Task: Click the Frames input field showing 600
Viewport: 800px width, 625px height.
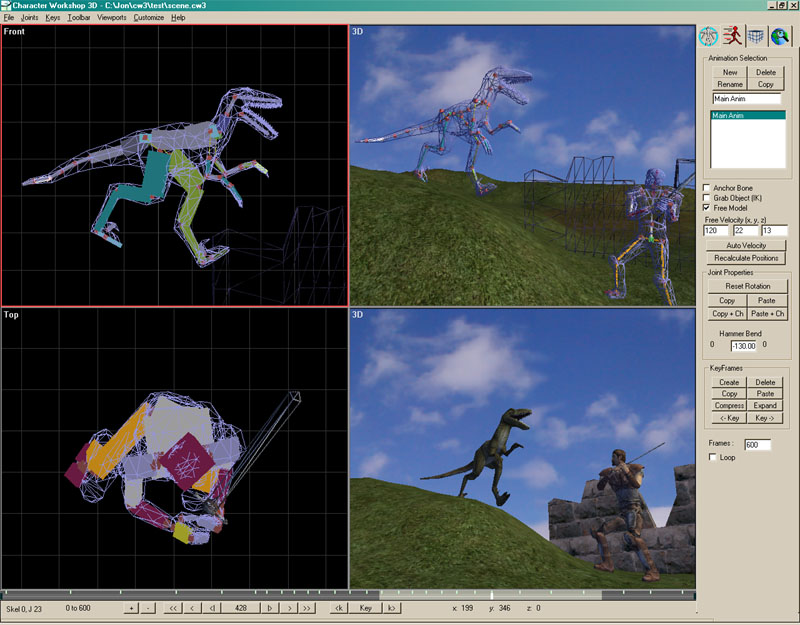Action: [757, 444]
